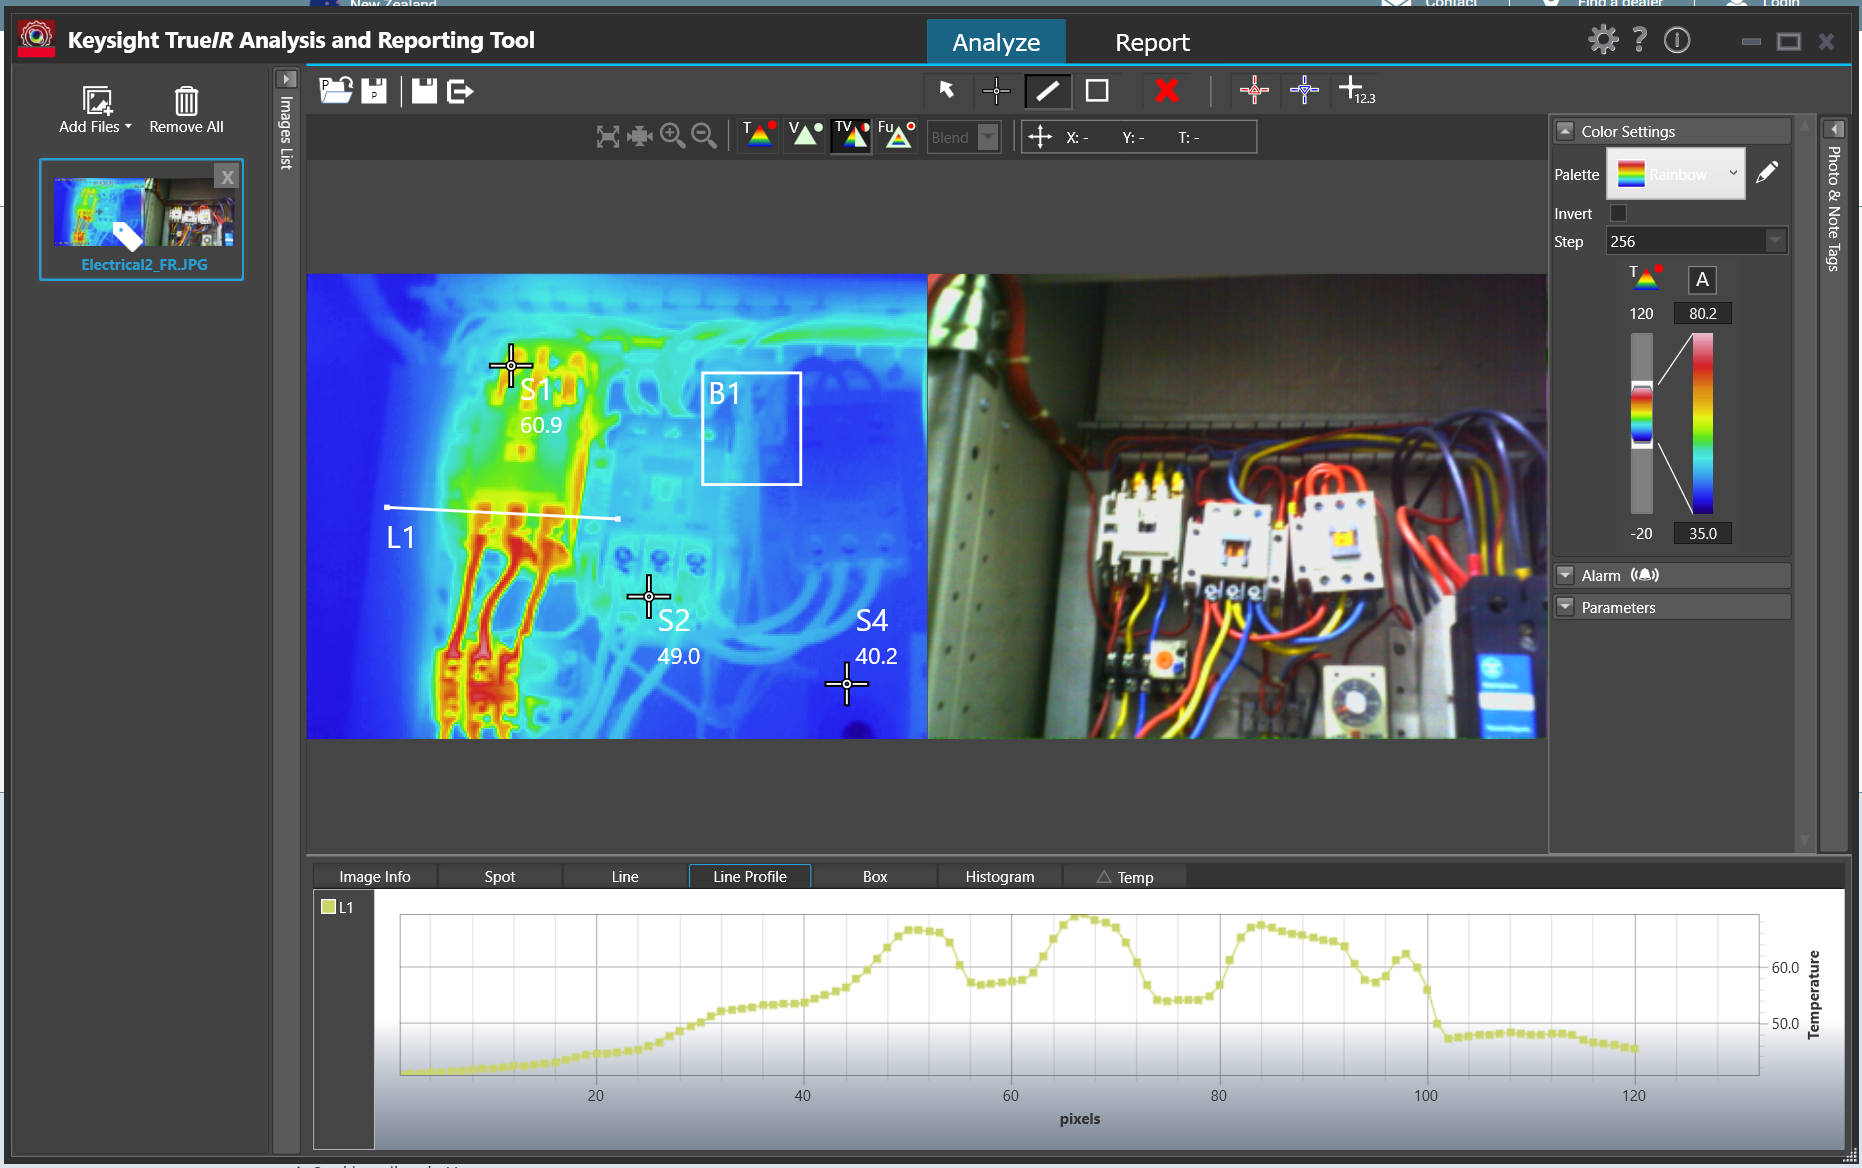Click the red X delete icon
This screenshot has width=1862, height=1168.
click(x=1166, y=91)
